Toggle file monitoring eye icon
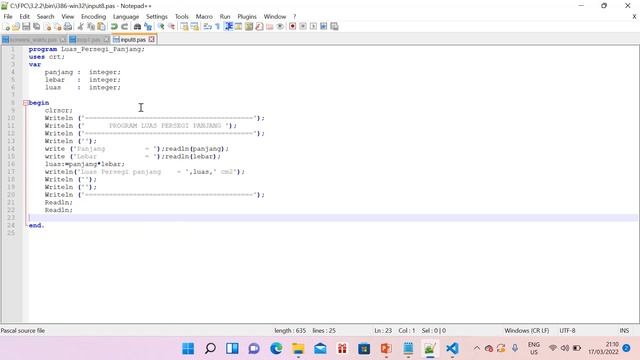Image resolution: width=640 pixels, height=360 pixels. click(280, 27)
